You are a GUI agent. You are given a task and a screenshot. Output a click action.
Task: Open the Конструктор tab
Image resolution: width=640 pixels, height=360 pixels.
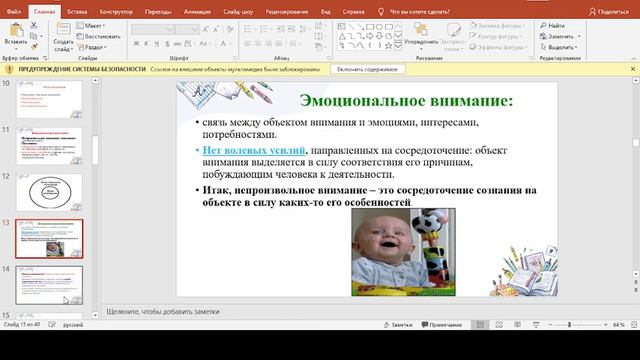pyautogui.click(x=116, y=11)
